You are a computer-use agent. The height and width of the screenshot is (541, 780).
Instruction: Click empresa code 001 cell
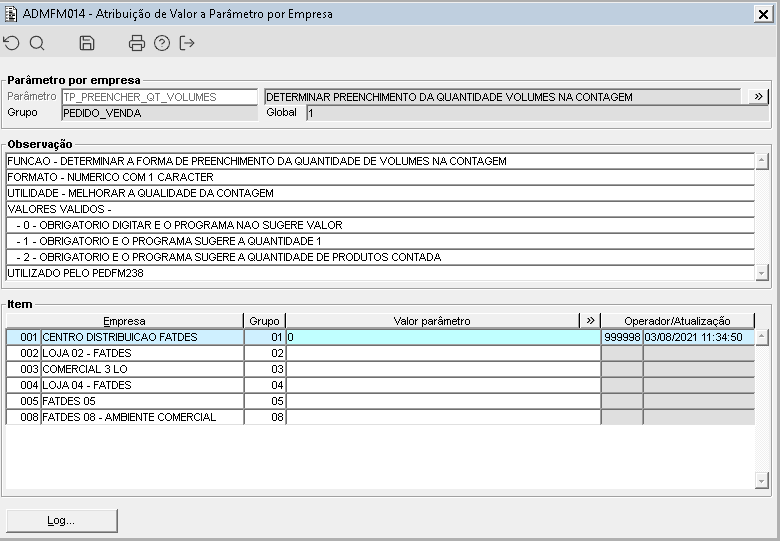24,337
